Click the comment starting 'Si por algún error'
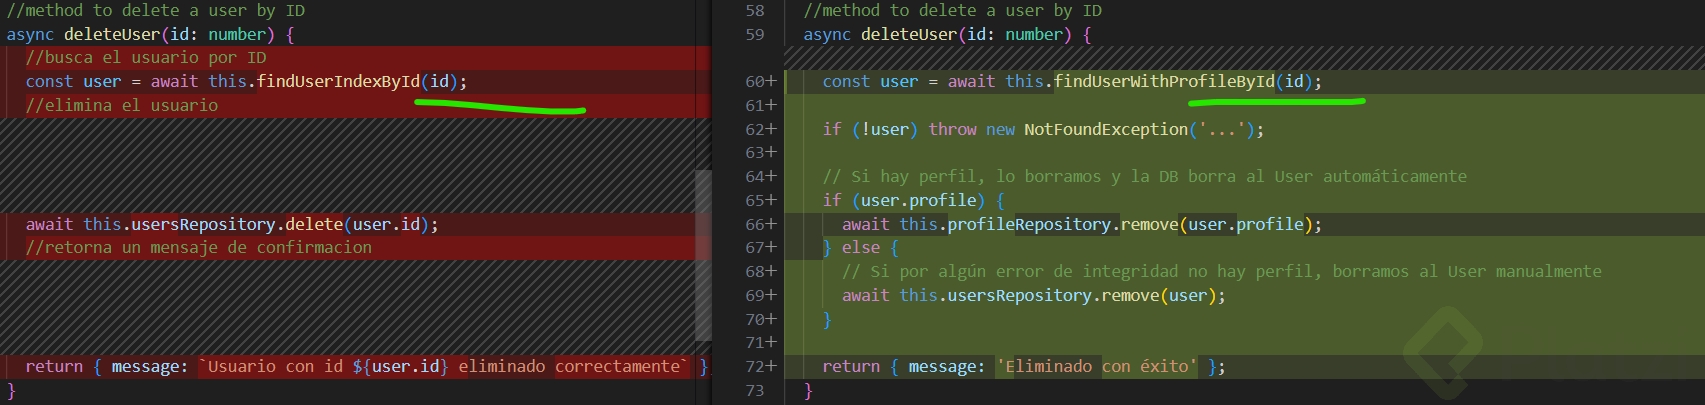 tap(1222, 272)
